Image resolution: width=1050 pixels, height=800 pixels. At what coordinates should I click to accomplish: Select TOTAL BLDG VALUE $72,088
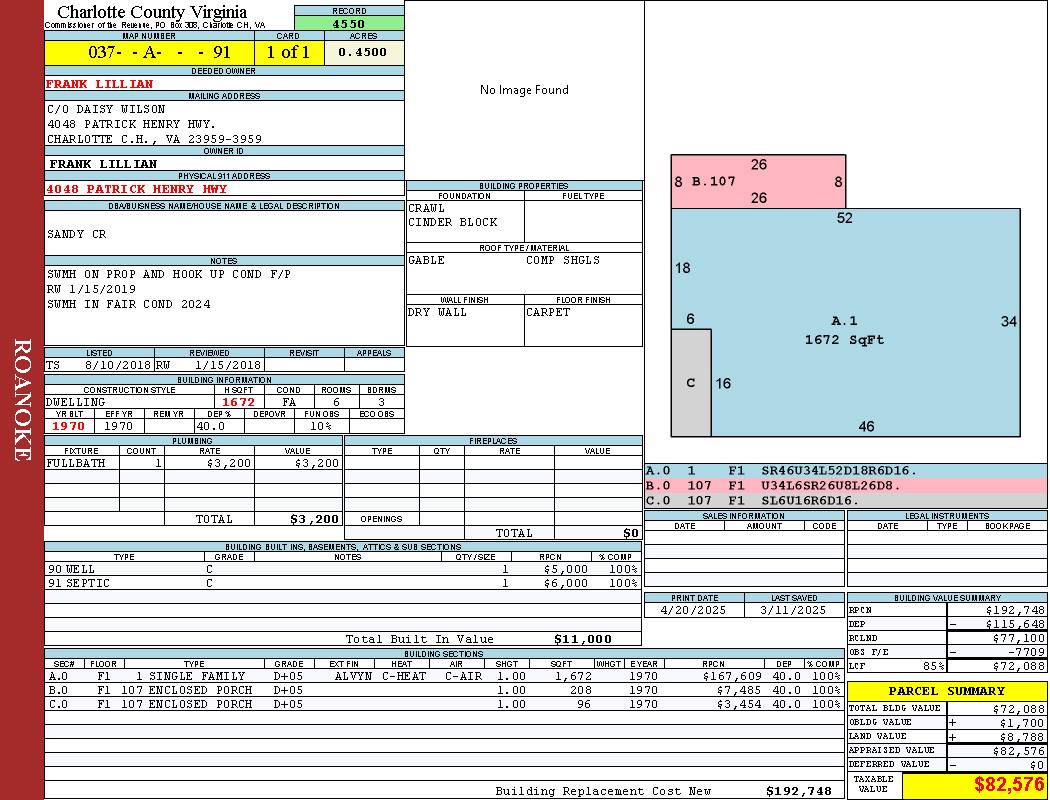click(1019, 709)
